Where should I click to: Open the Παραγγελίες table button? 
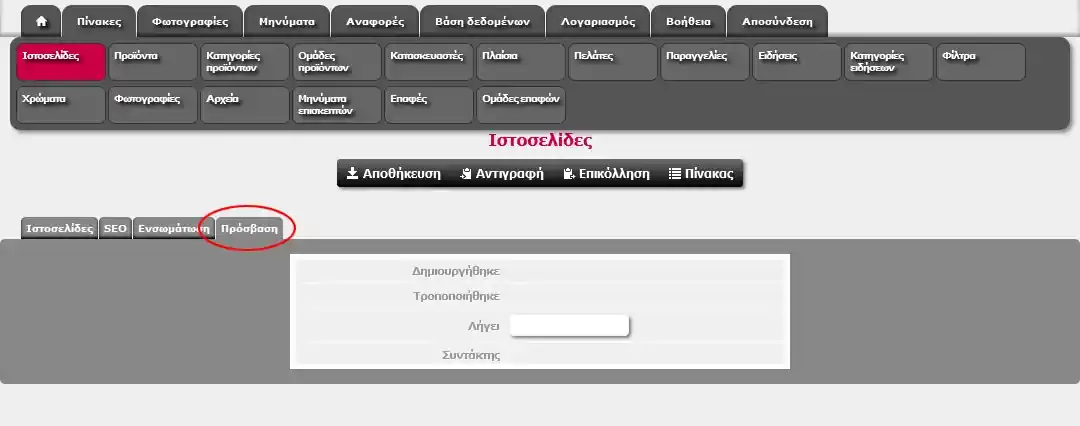(x=704, y=62)
